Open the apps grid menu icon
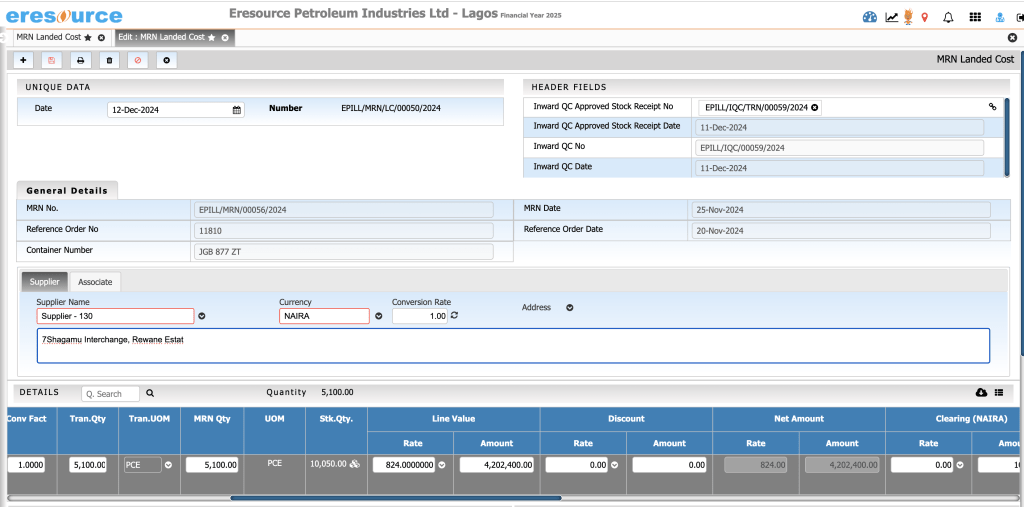 975,17
